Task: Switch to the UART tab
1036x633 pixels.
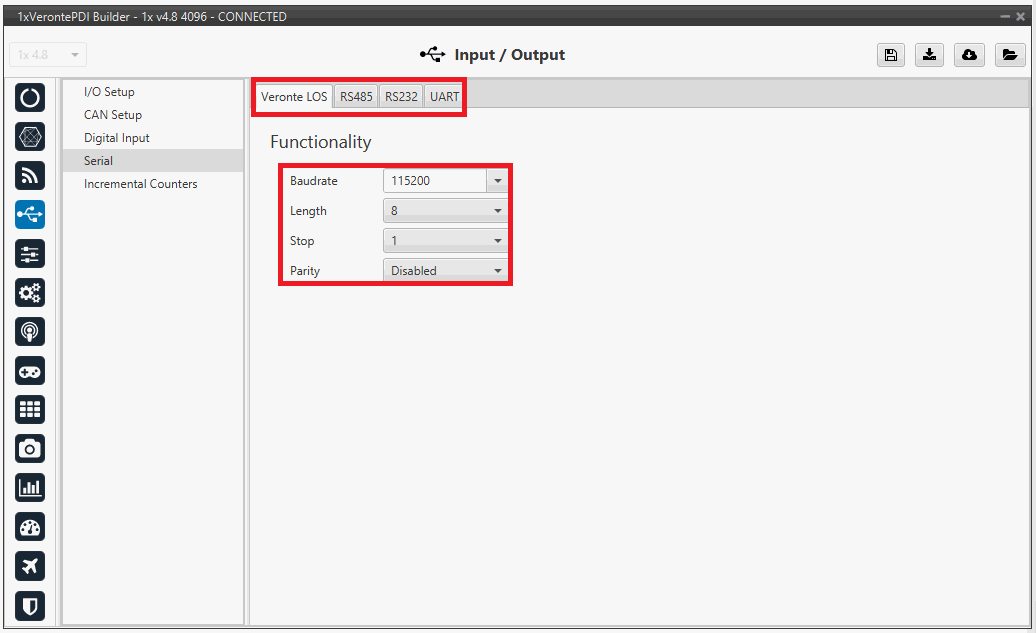Action: (444, 97)
